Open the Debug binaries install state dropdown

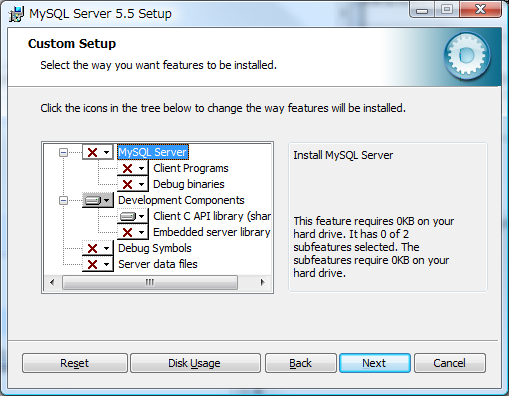coord(133,184)
